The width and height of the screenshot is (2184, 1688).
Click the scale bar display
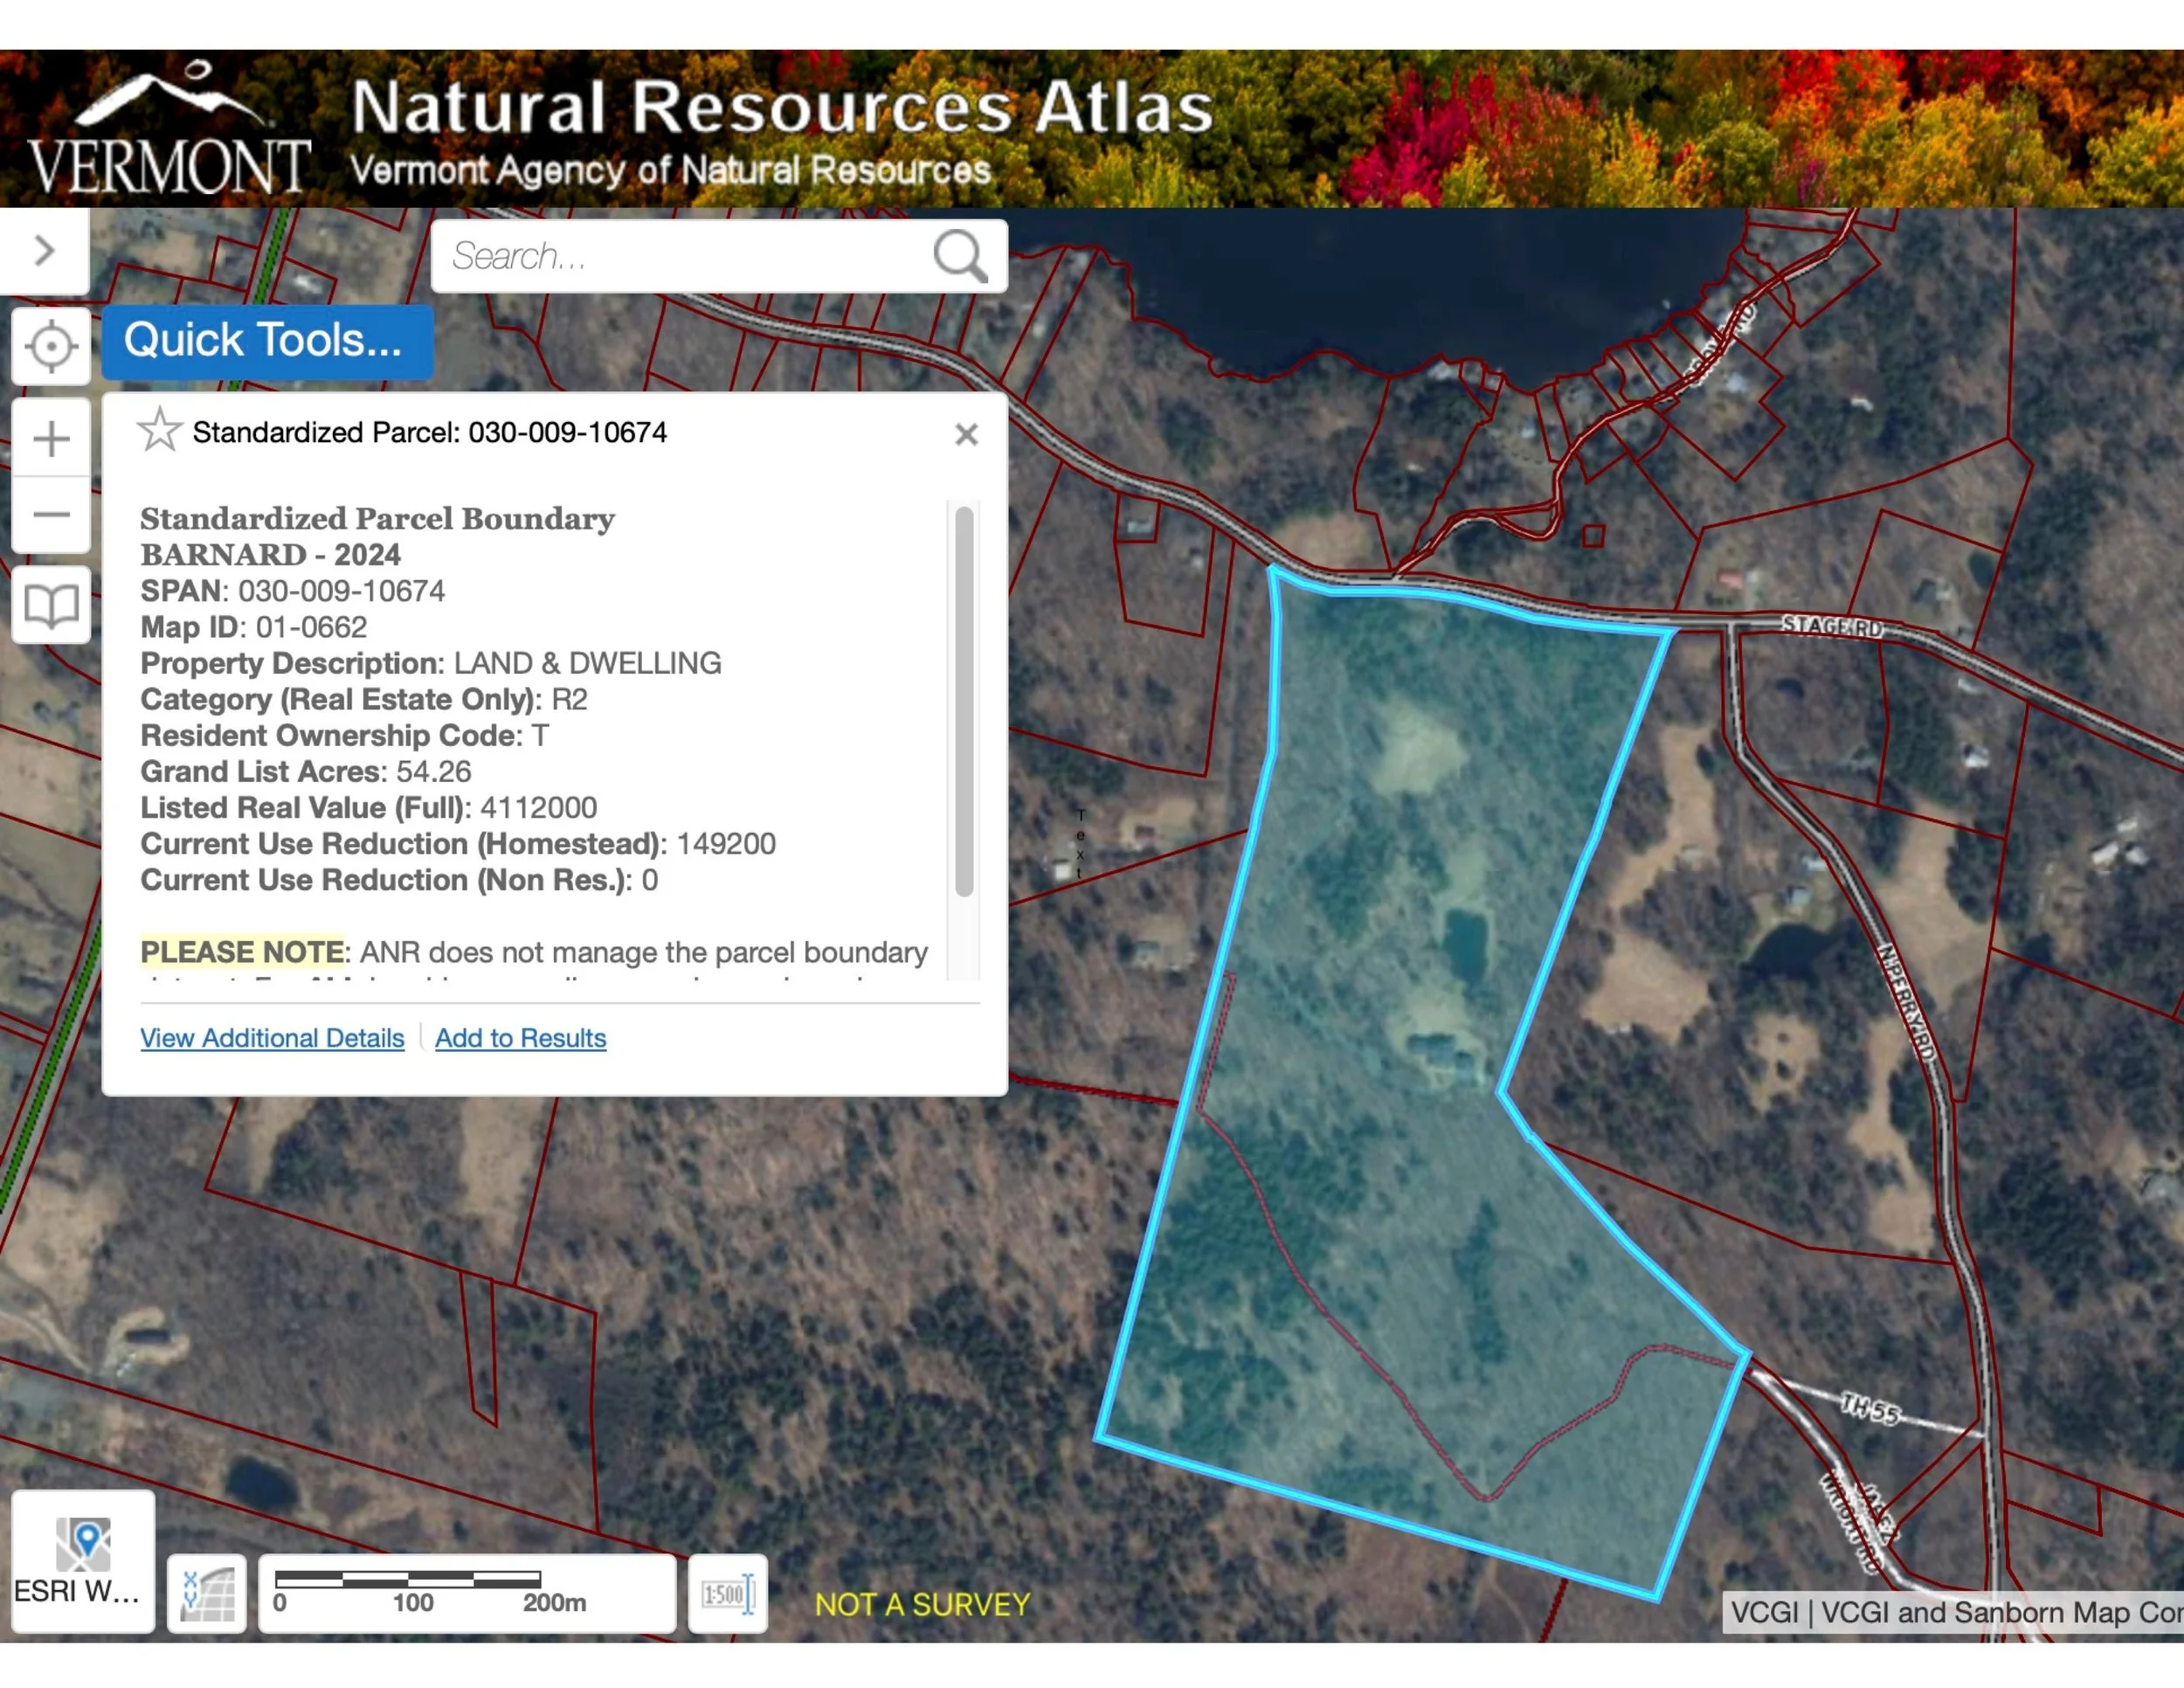point(466,1593)
